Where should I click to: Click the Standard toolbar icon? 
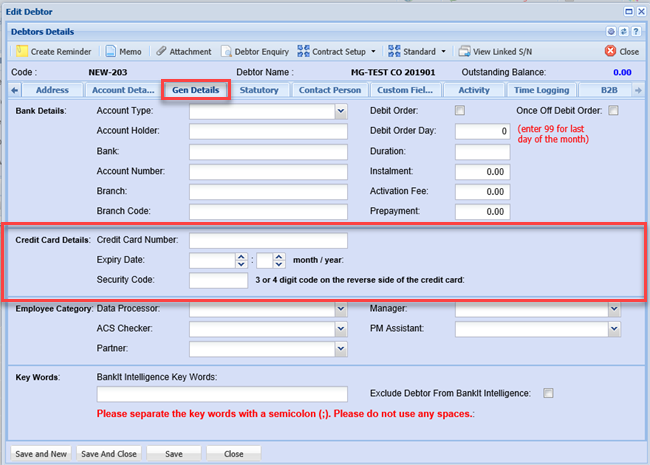[x=394, y=51]
